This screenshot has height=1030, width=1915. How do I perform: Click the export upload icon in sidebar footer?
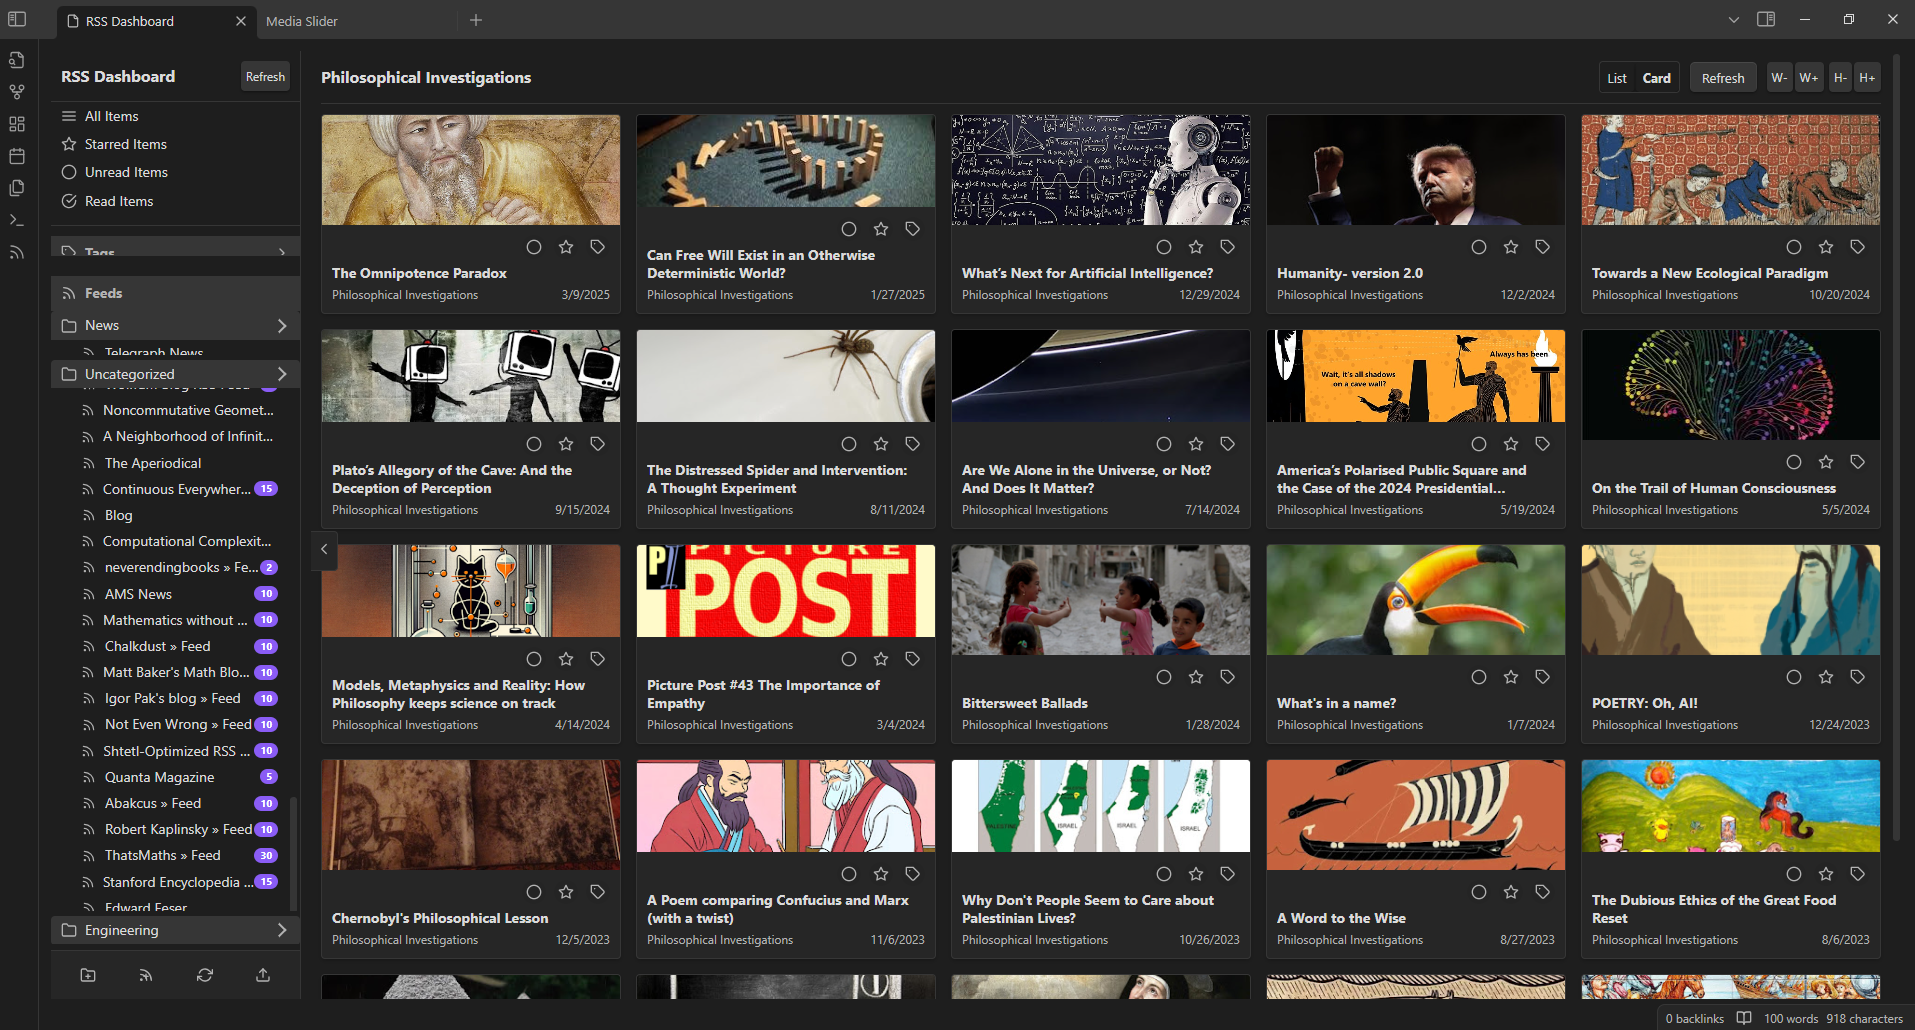tap(263, 975)
